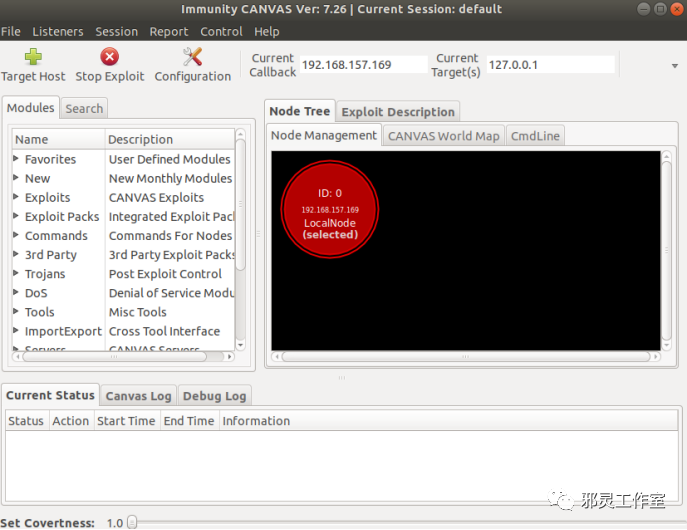Viewport: 687px width, 530px height.
Task: Click the modules list horizontal scrollbar
Action: [x=114, y=357]
